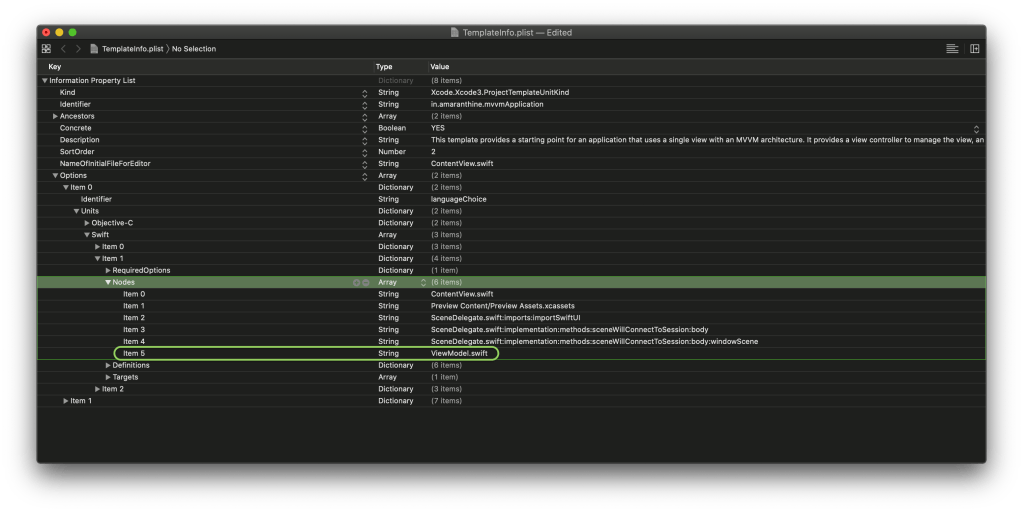Go forward with the right arrow
The width and height of the screenshot is (1023, 512).
tap(77, 48)
